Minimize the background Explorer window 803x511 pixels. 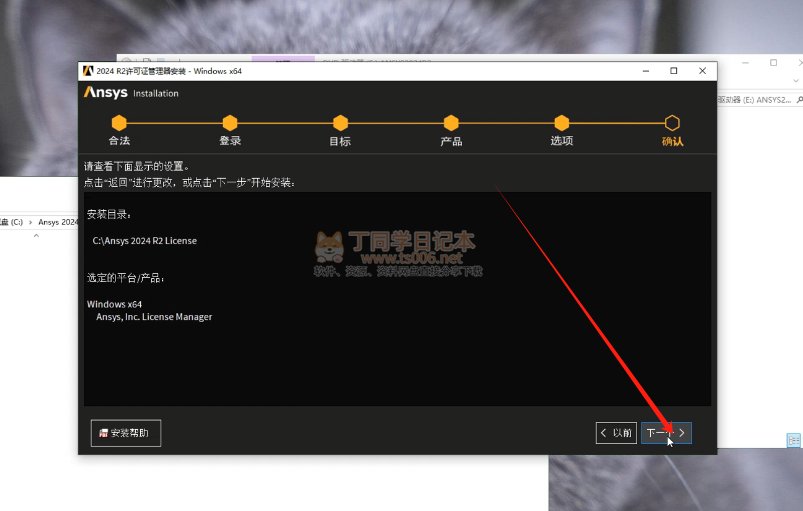[745, 62]
